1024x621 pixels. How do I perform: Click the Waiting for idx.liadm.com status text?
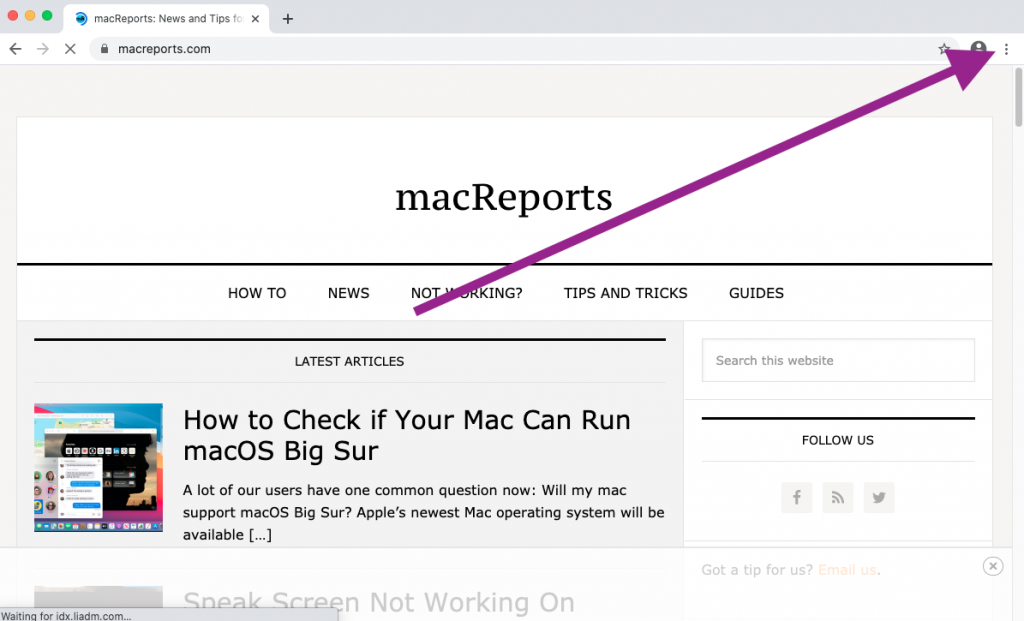coord(66,616)
